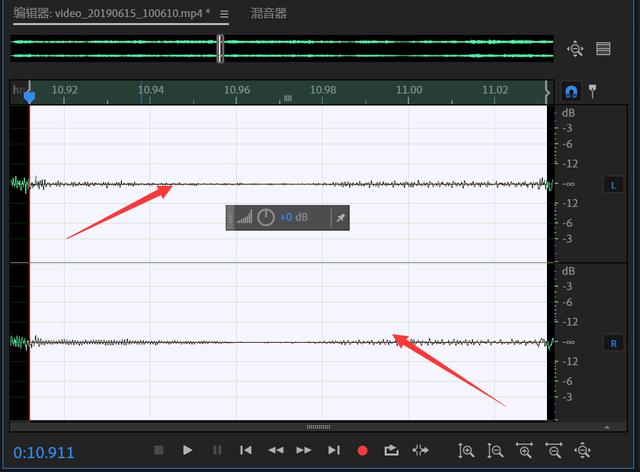Click the top dB label of the left channel scale

pyautogui.click(x=568, y=113)
